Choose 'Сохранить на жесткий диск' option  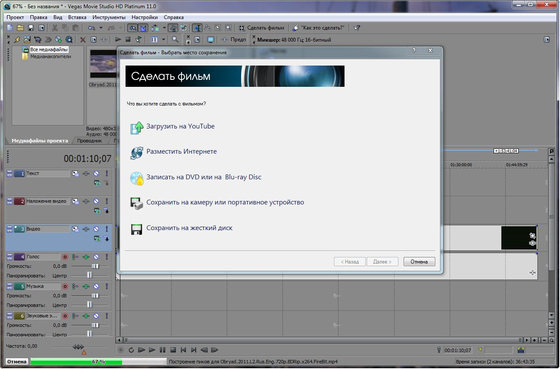click(181, 228)
